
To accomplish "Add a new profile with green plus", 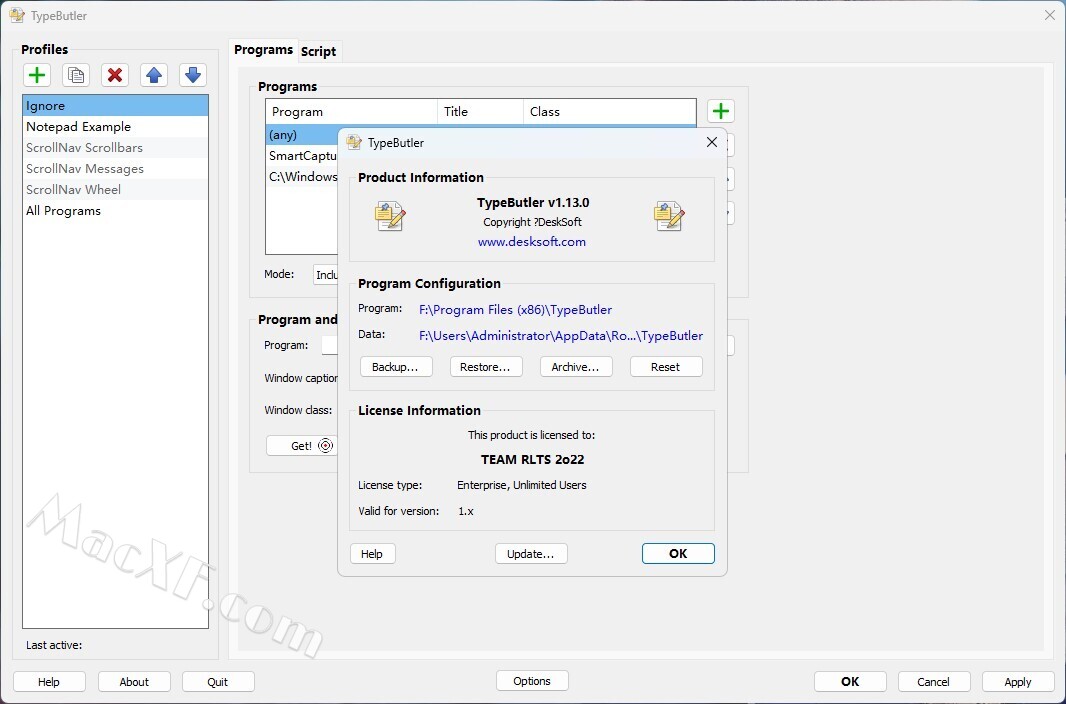I will click(37, 75).
